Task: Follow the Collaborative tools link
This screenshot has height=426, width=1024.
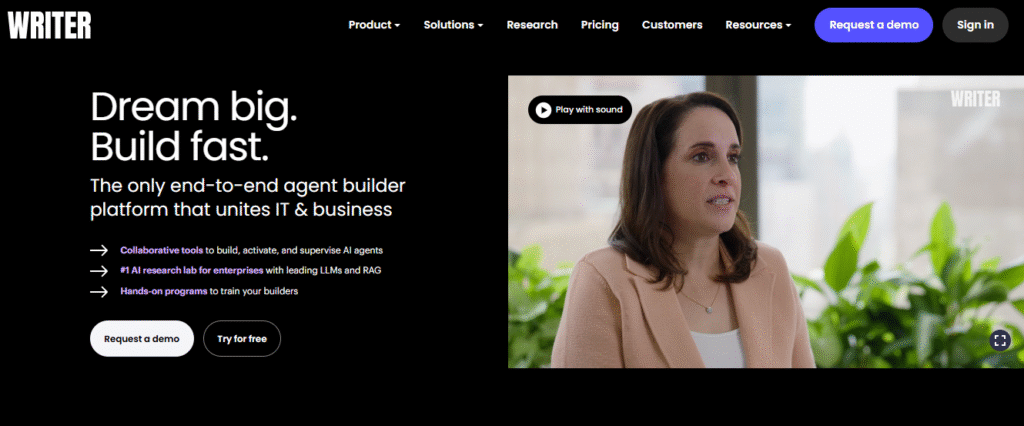Action: [161, 250]
